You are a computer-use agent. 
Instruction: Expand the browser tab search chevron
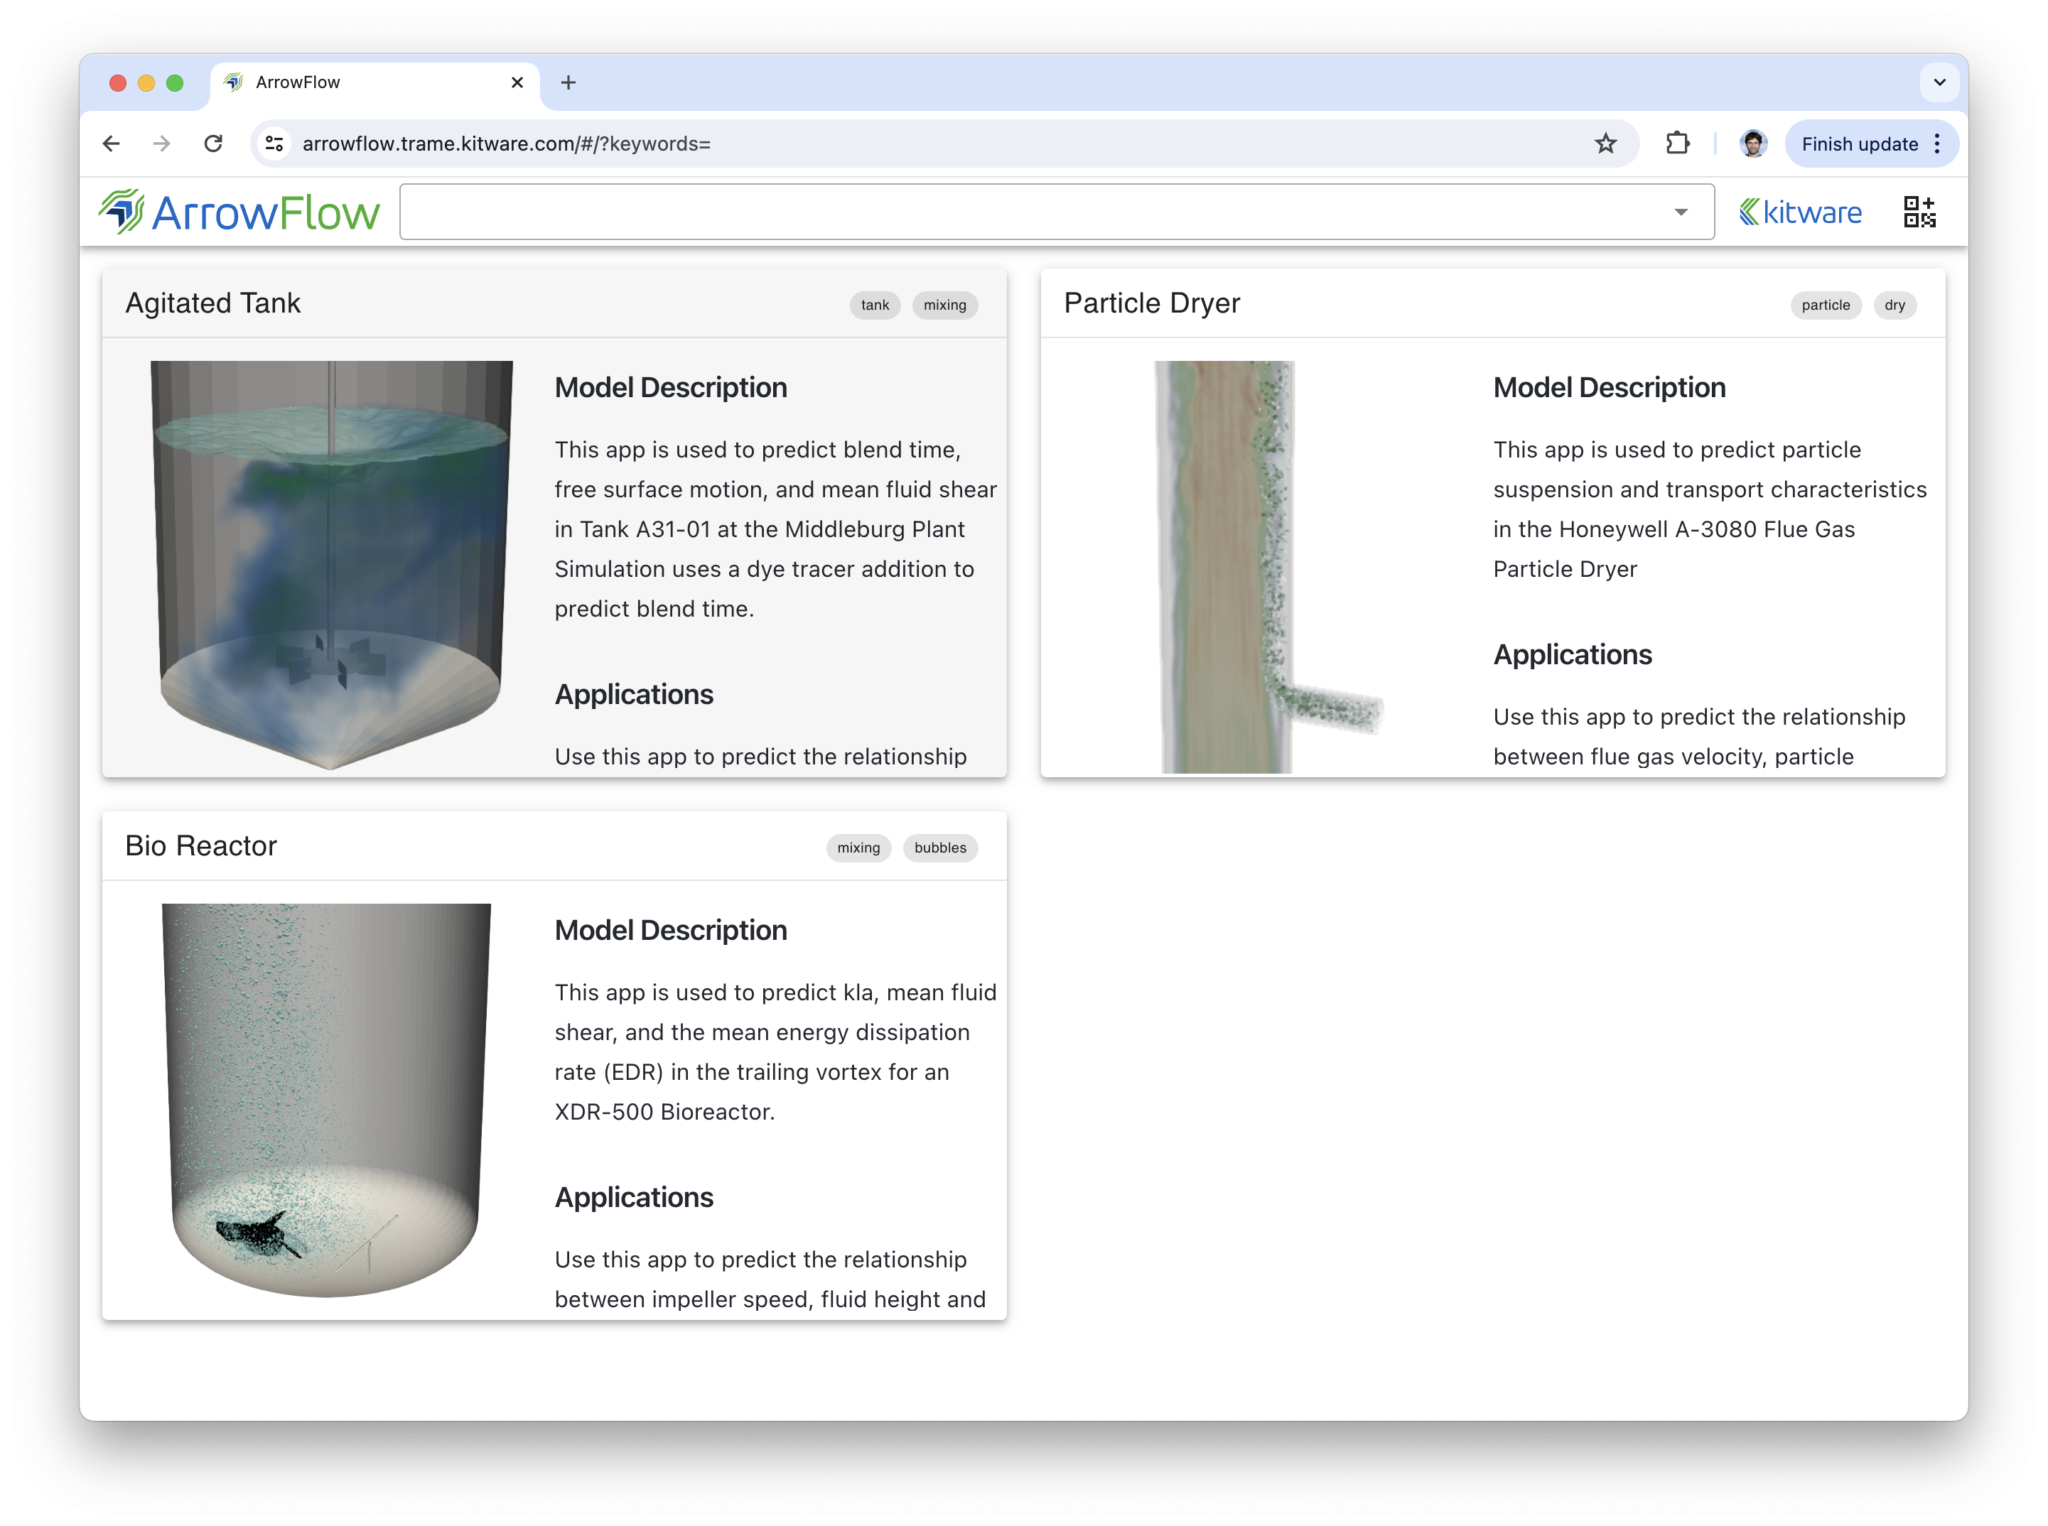(x=1940, y=82)
